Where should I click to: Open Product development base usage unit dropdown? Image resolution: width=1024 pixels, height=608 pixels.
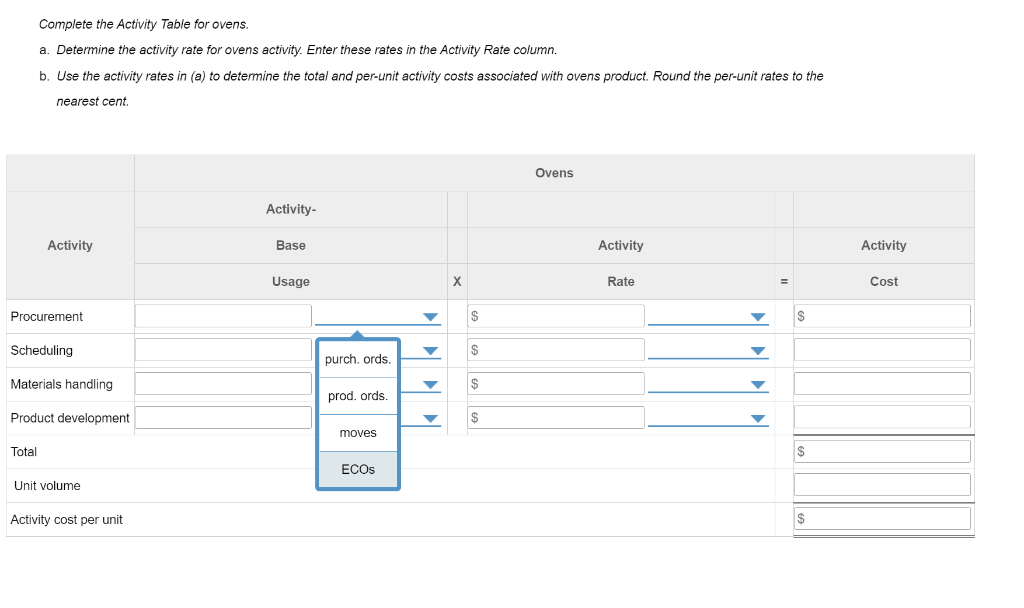(430, 419)
